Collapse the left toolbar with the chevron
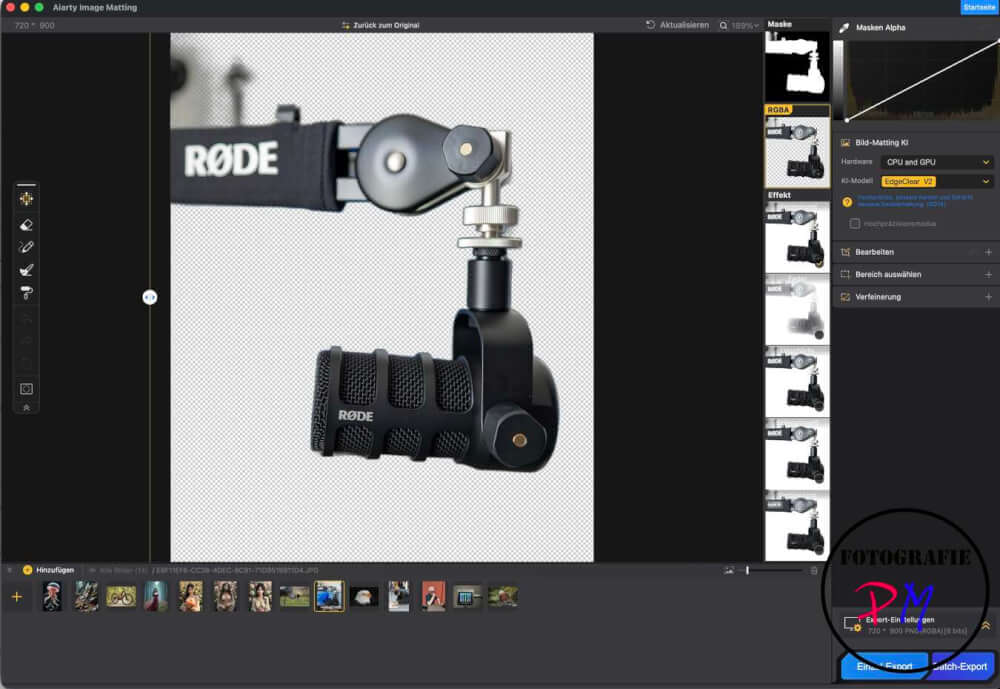Screen dimensions: 1000x689 pos(27,408)
